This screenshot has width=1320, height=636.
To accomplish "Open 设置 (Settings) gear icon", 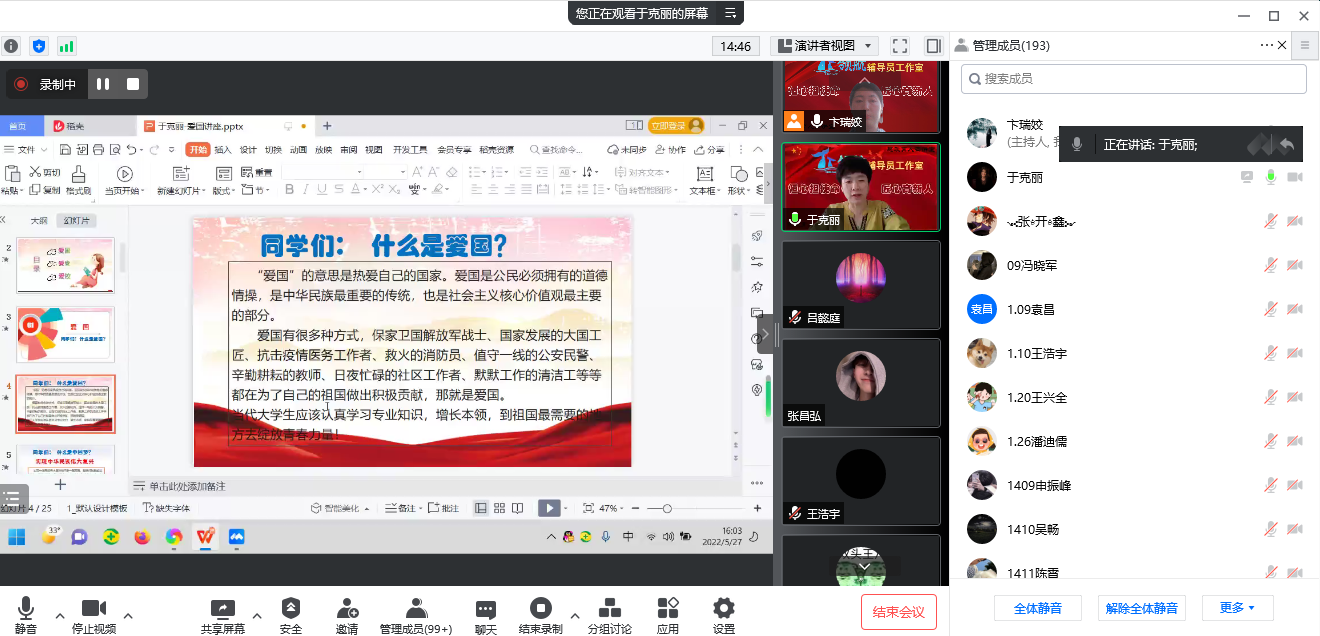I will click(723, 609).
